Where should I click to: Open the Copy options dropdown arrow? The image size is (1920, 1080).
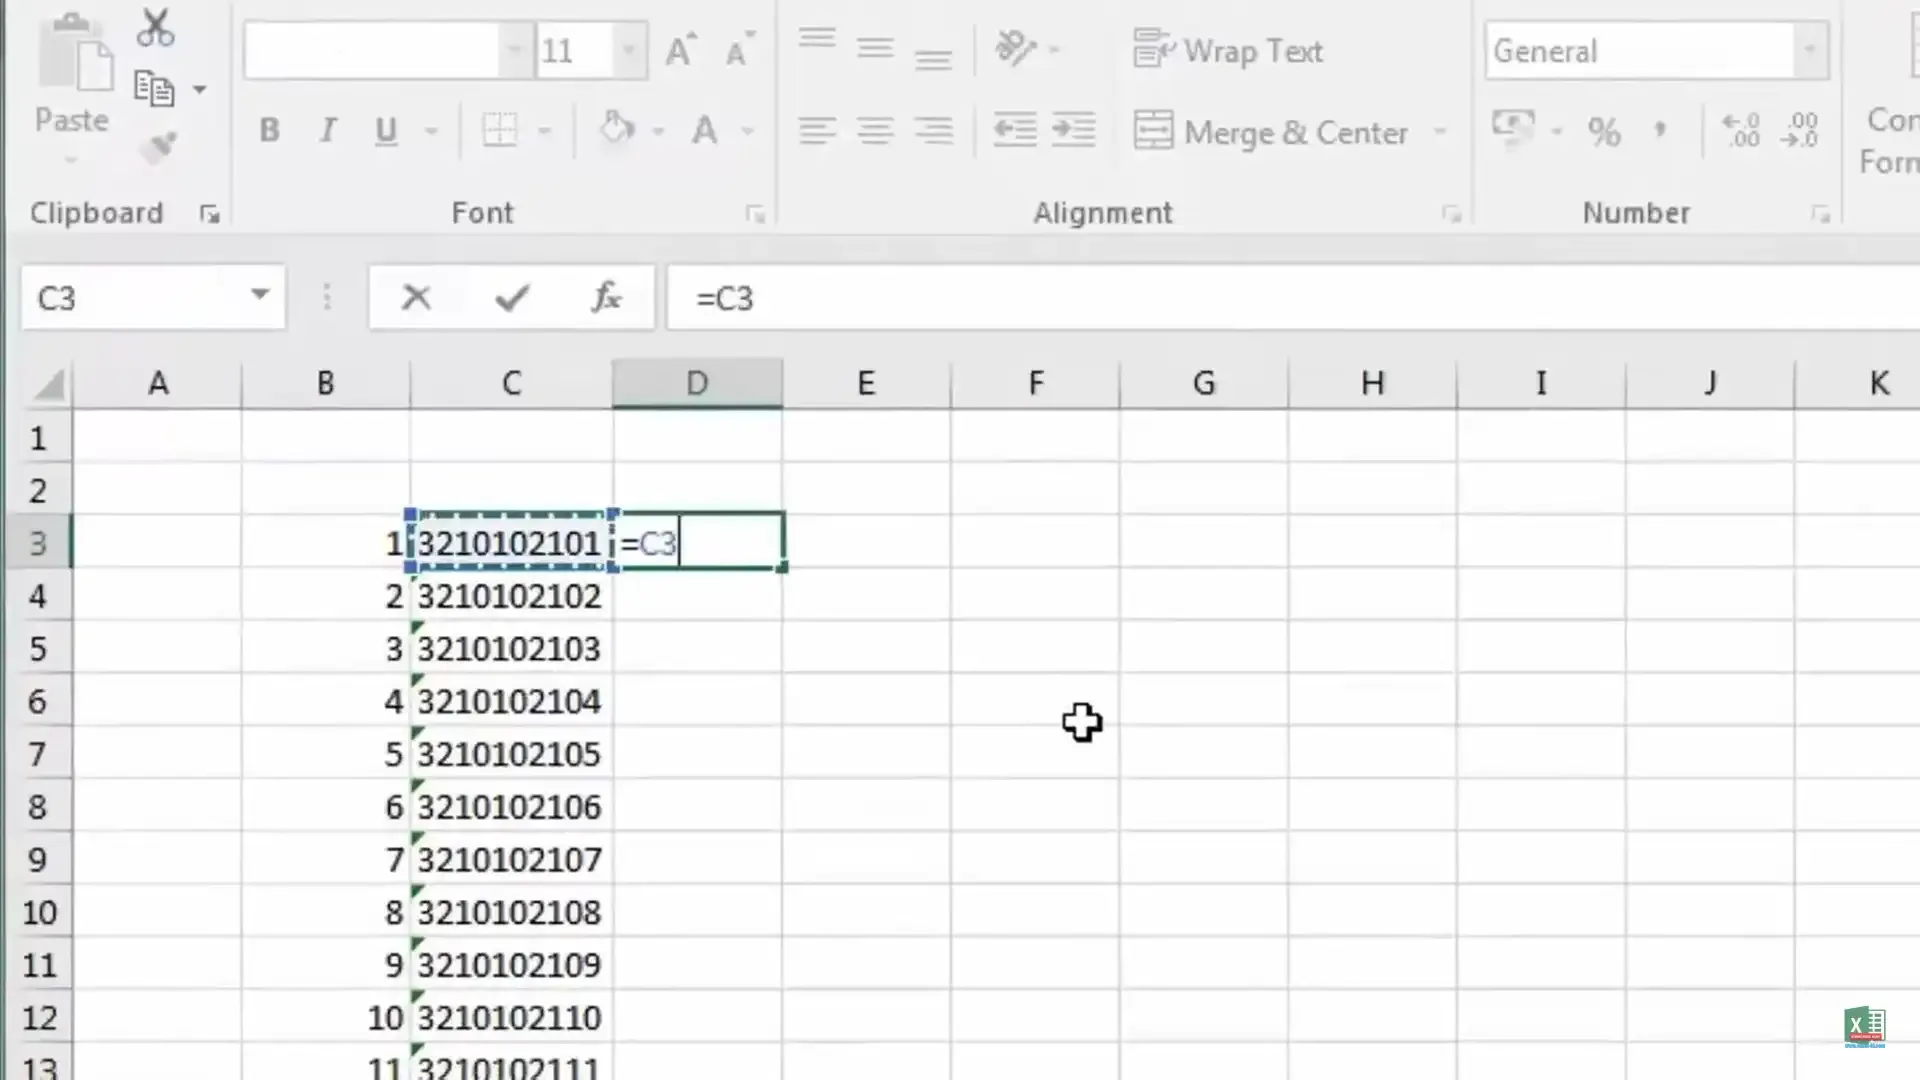click(200, 90)
